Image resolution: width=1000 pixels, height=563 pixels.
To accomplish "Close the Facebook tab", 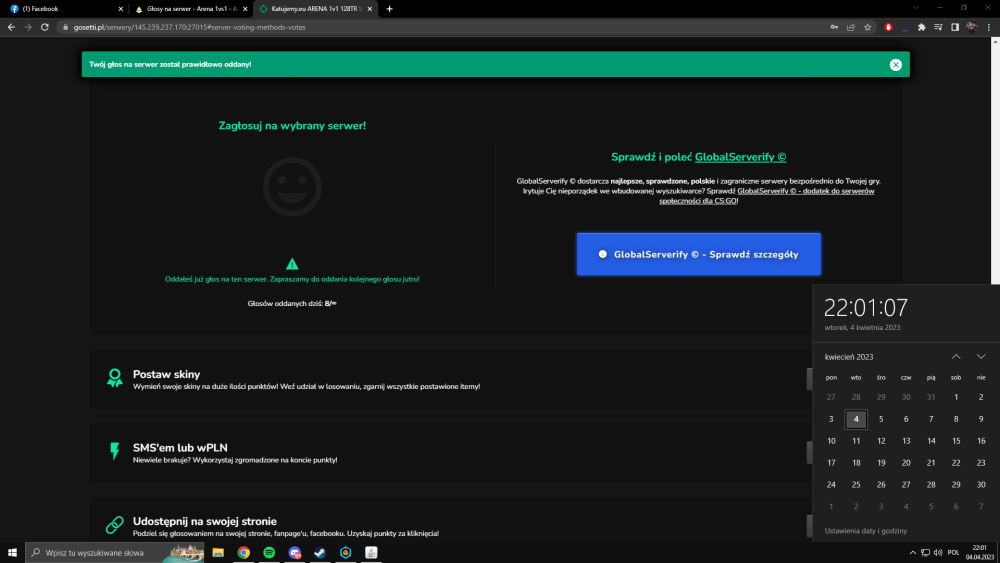I will click(x=121, y=9).
